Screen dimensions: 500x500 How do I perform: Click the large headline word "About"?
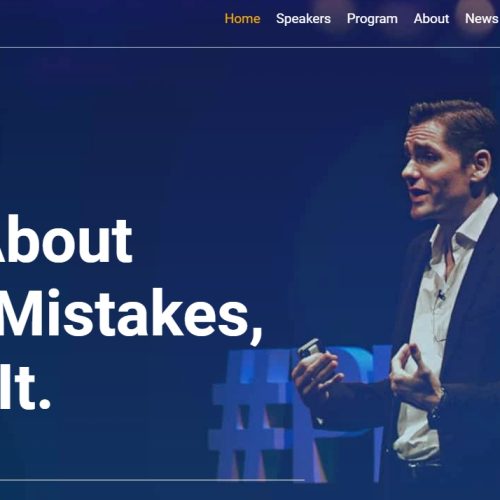coord(65,240)
